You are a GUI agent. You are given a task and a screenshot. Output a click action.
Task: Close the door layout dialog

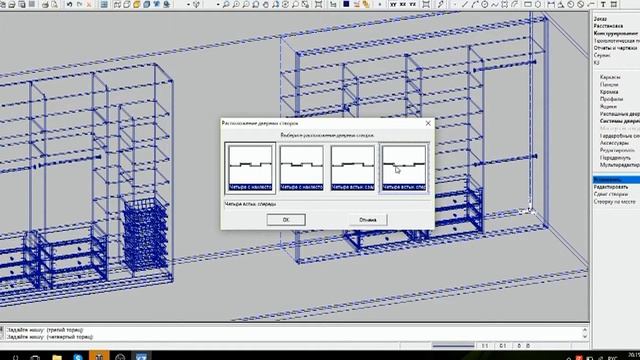(428, 123)
